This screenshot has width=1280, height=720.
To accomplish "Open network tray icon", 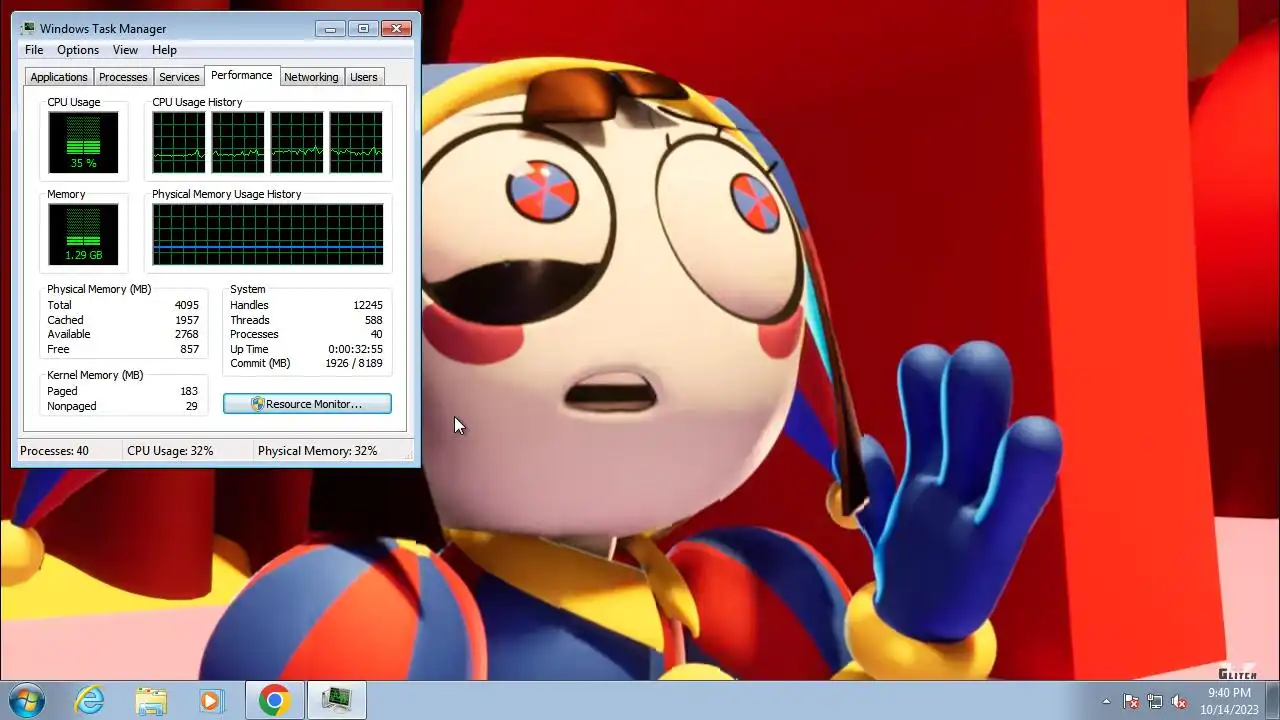I will coord(1155,701).
